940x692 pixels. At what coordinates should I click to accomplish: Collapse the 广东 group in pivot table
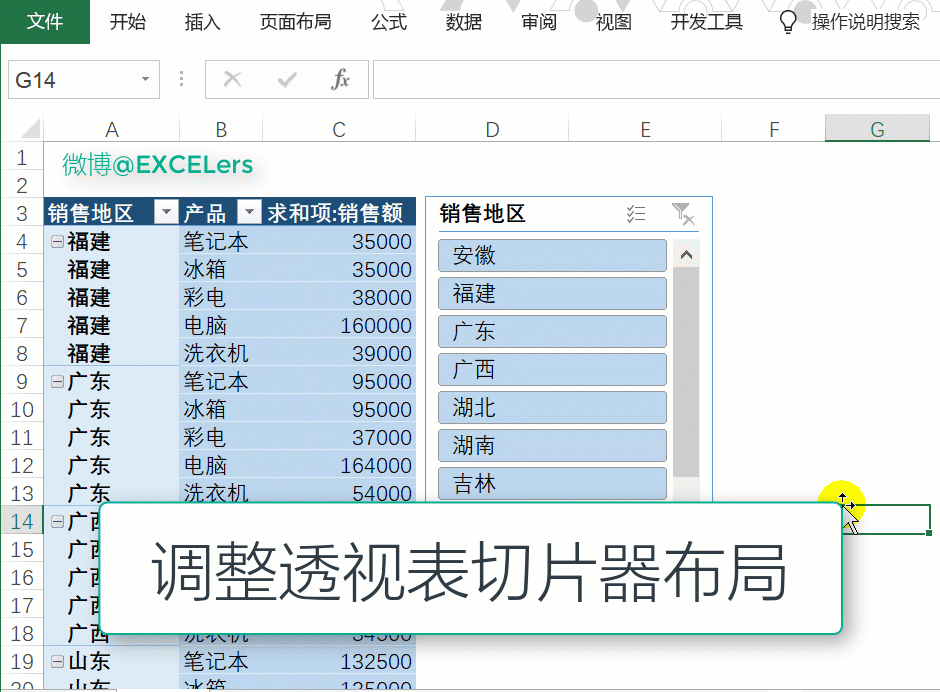(x=57, y=381)
